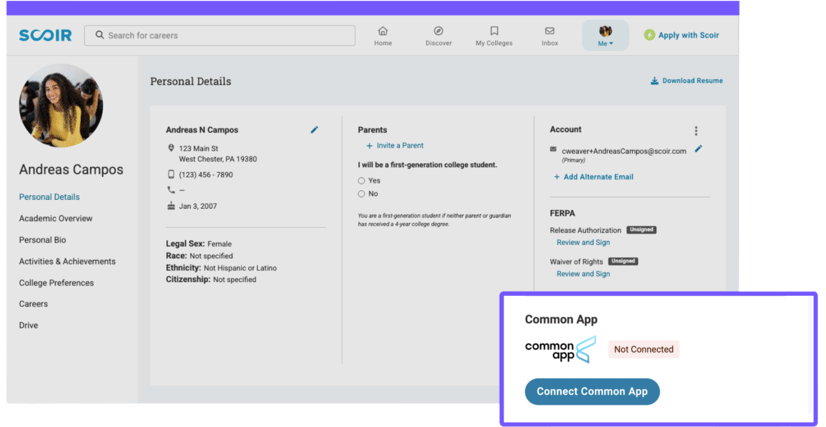This screenshot has height=427, width=826.
Task: Click Review and Sign under Release Authorization
Action: [x=583, y=242]
